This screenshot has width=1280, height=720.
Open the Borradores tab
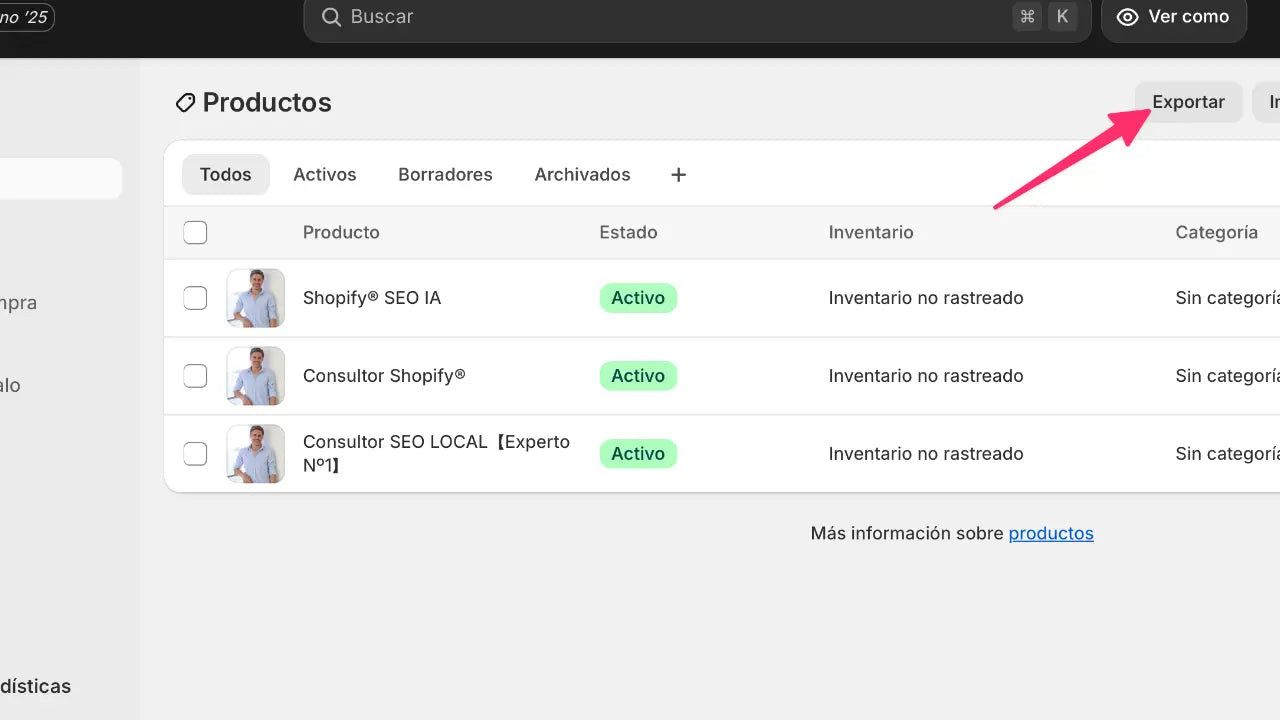click(445, 174)
